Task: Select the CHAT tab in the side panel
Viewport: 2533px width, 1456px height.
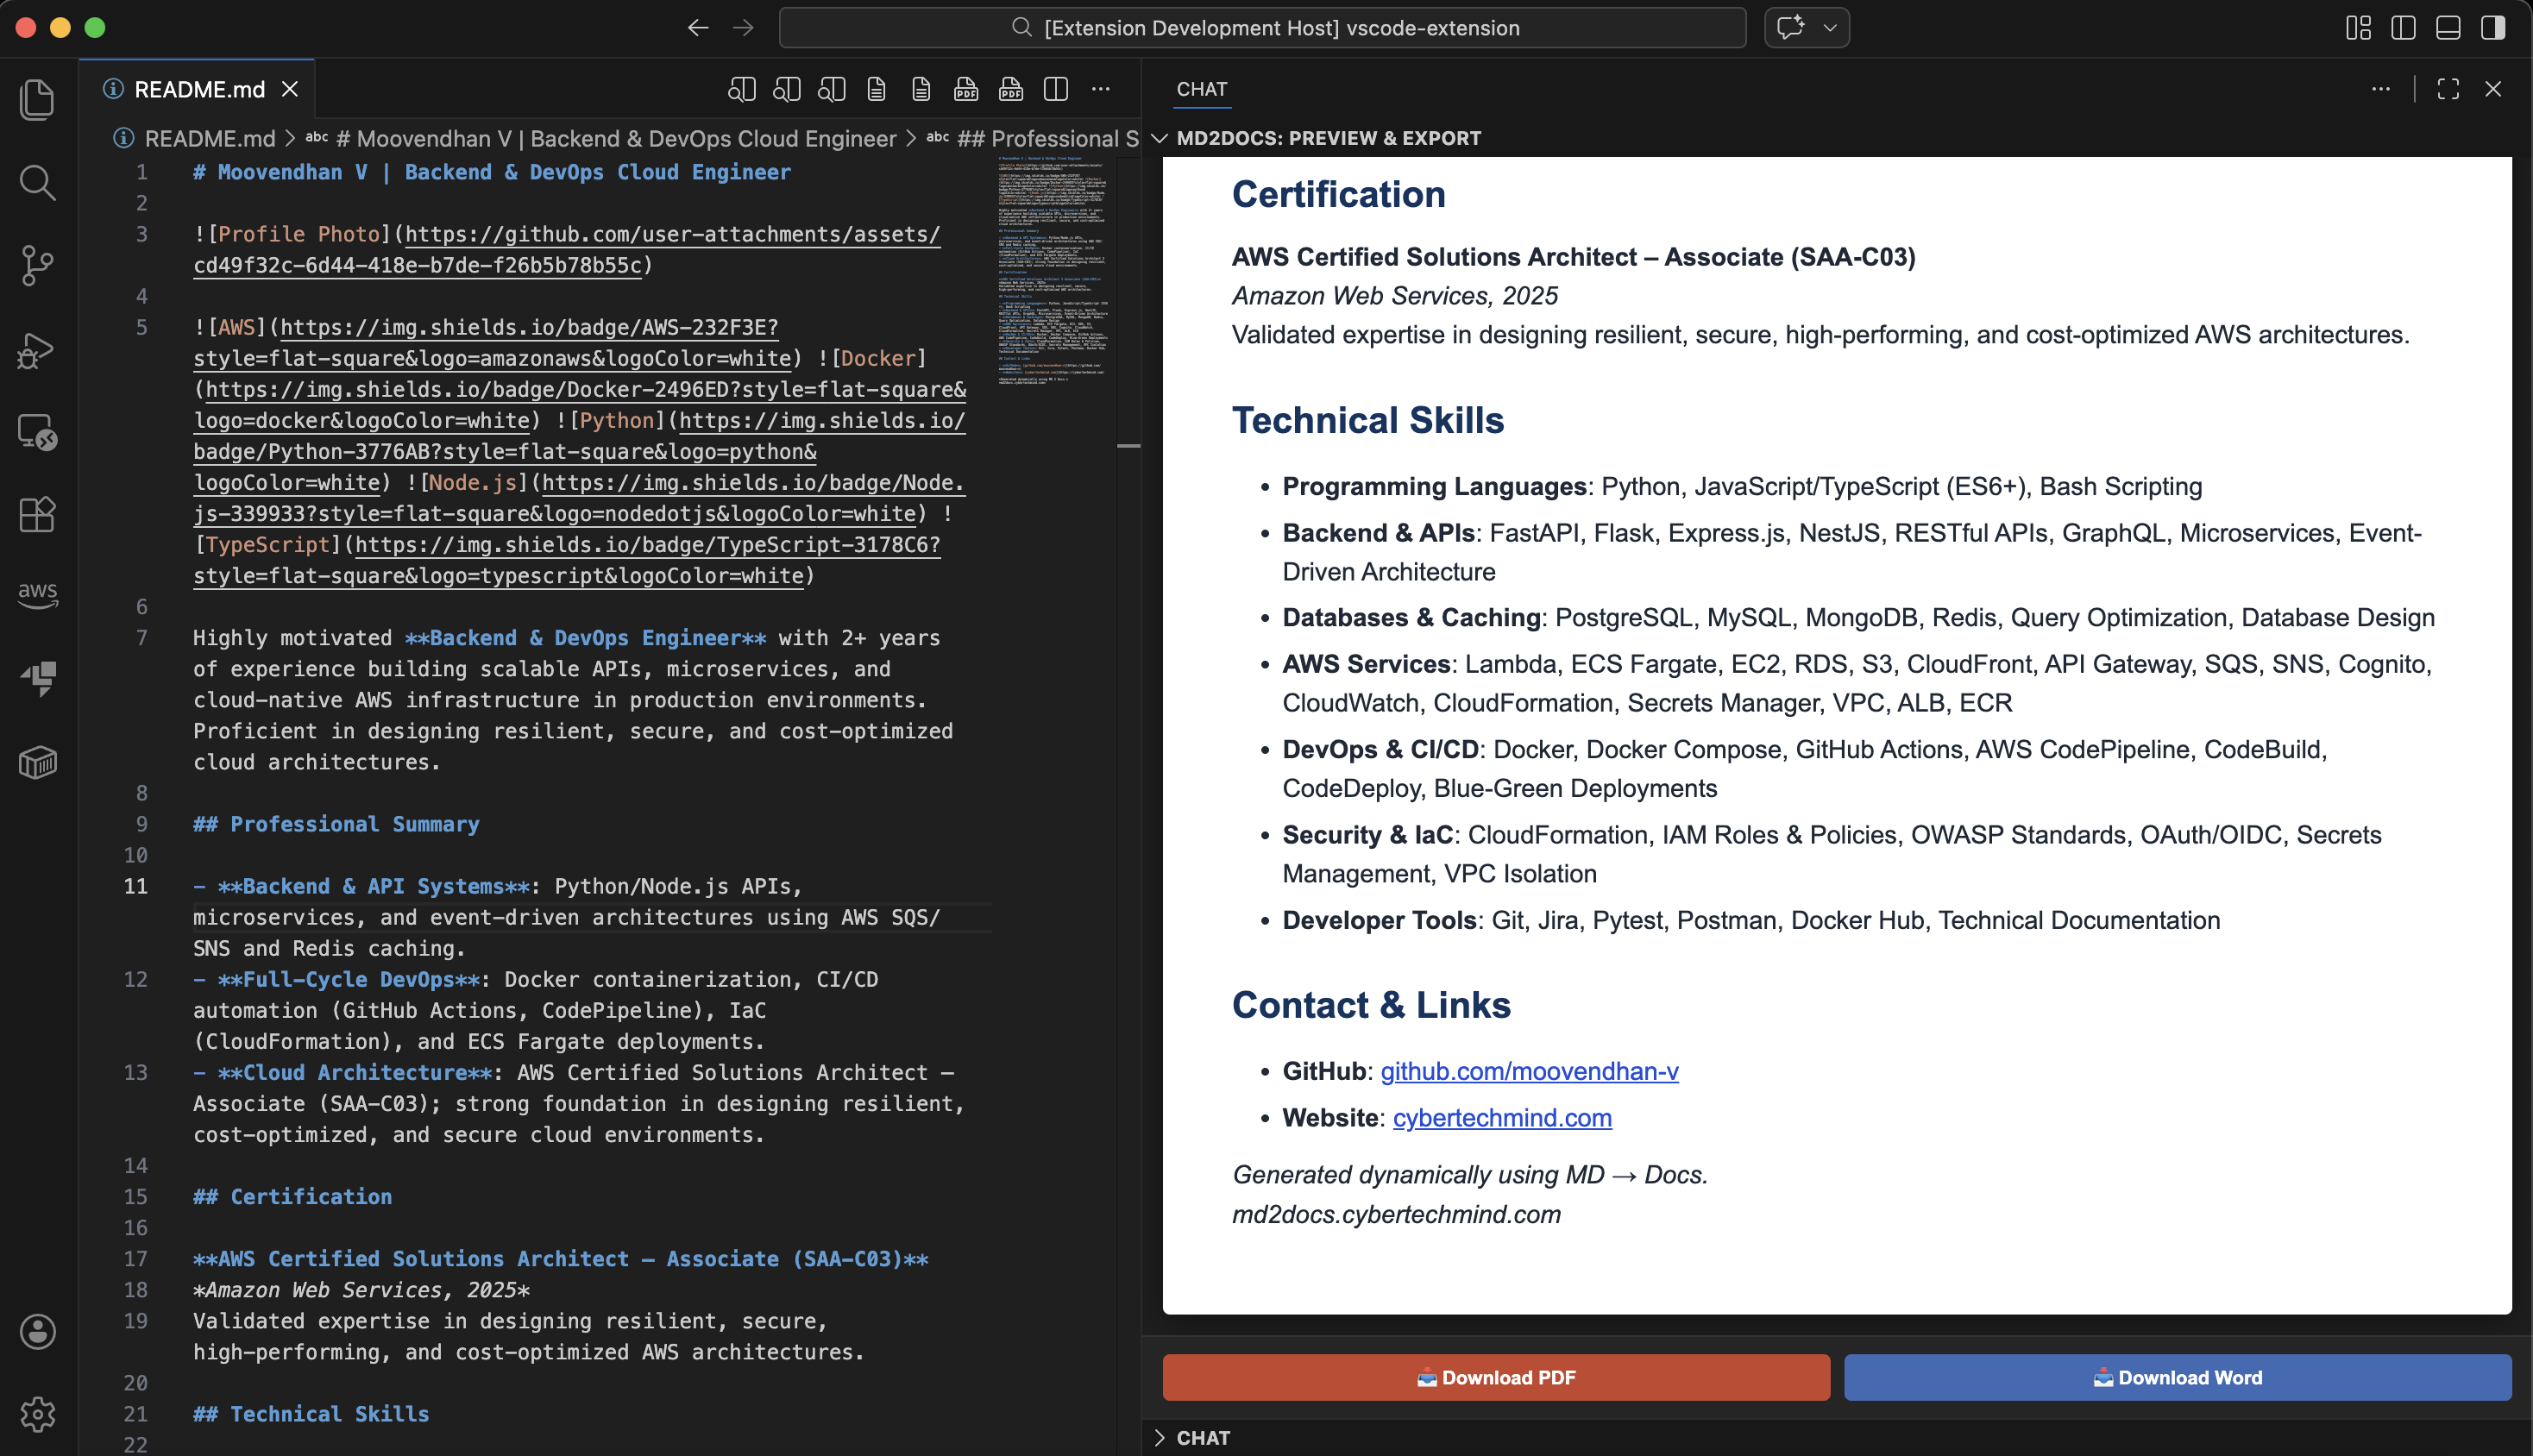Action: (x=1201, y=89)
